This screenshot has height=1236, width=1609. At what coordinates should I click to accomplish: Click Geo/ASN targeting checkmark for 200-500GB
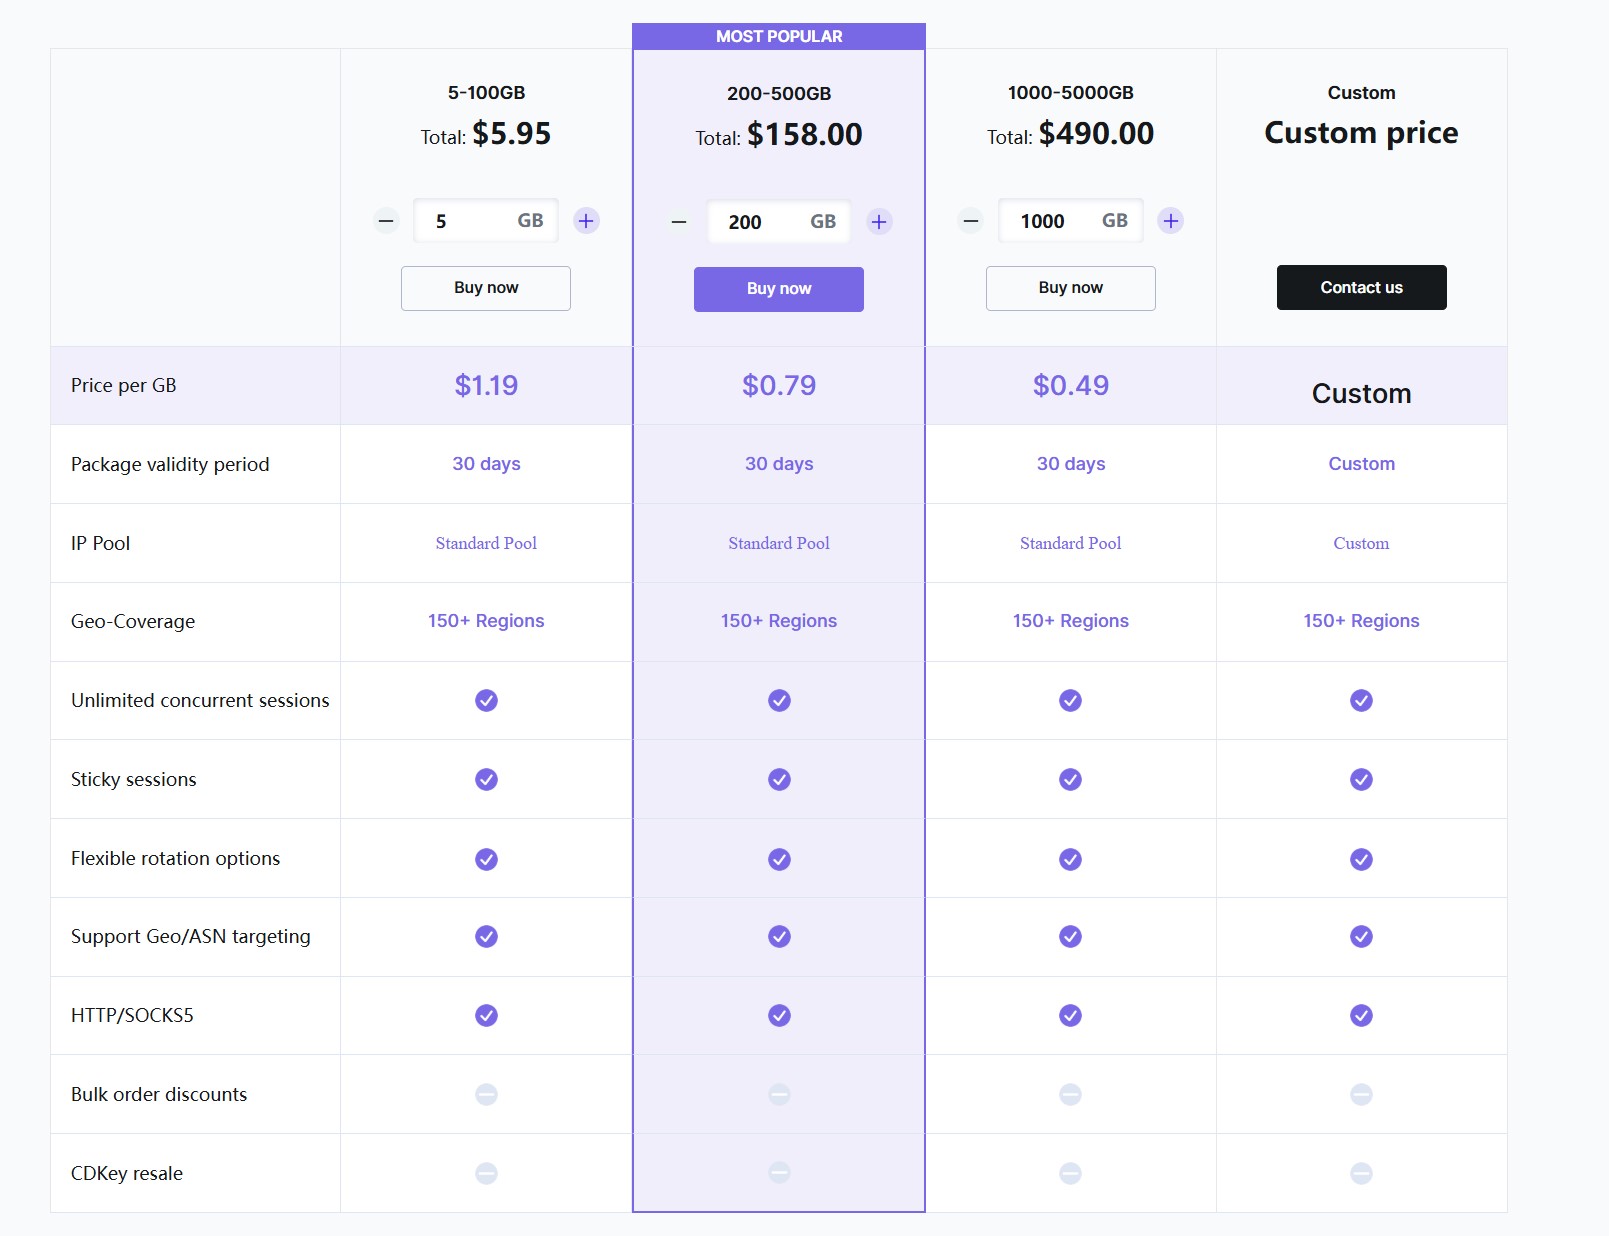(x=779, y=936)
